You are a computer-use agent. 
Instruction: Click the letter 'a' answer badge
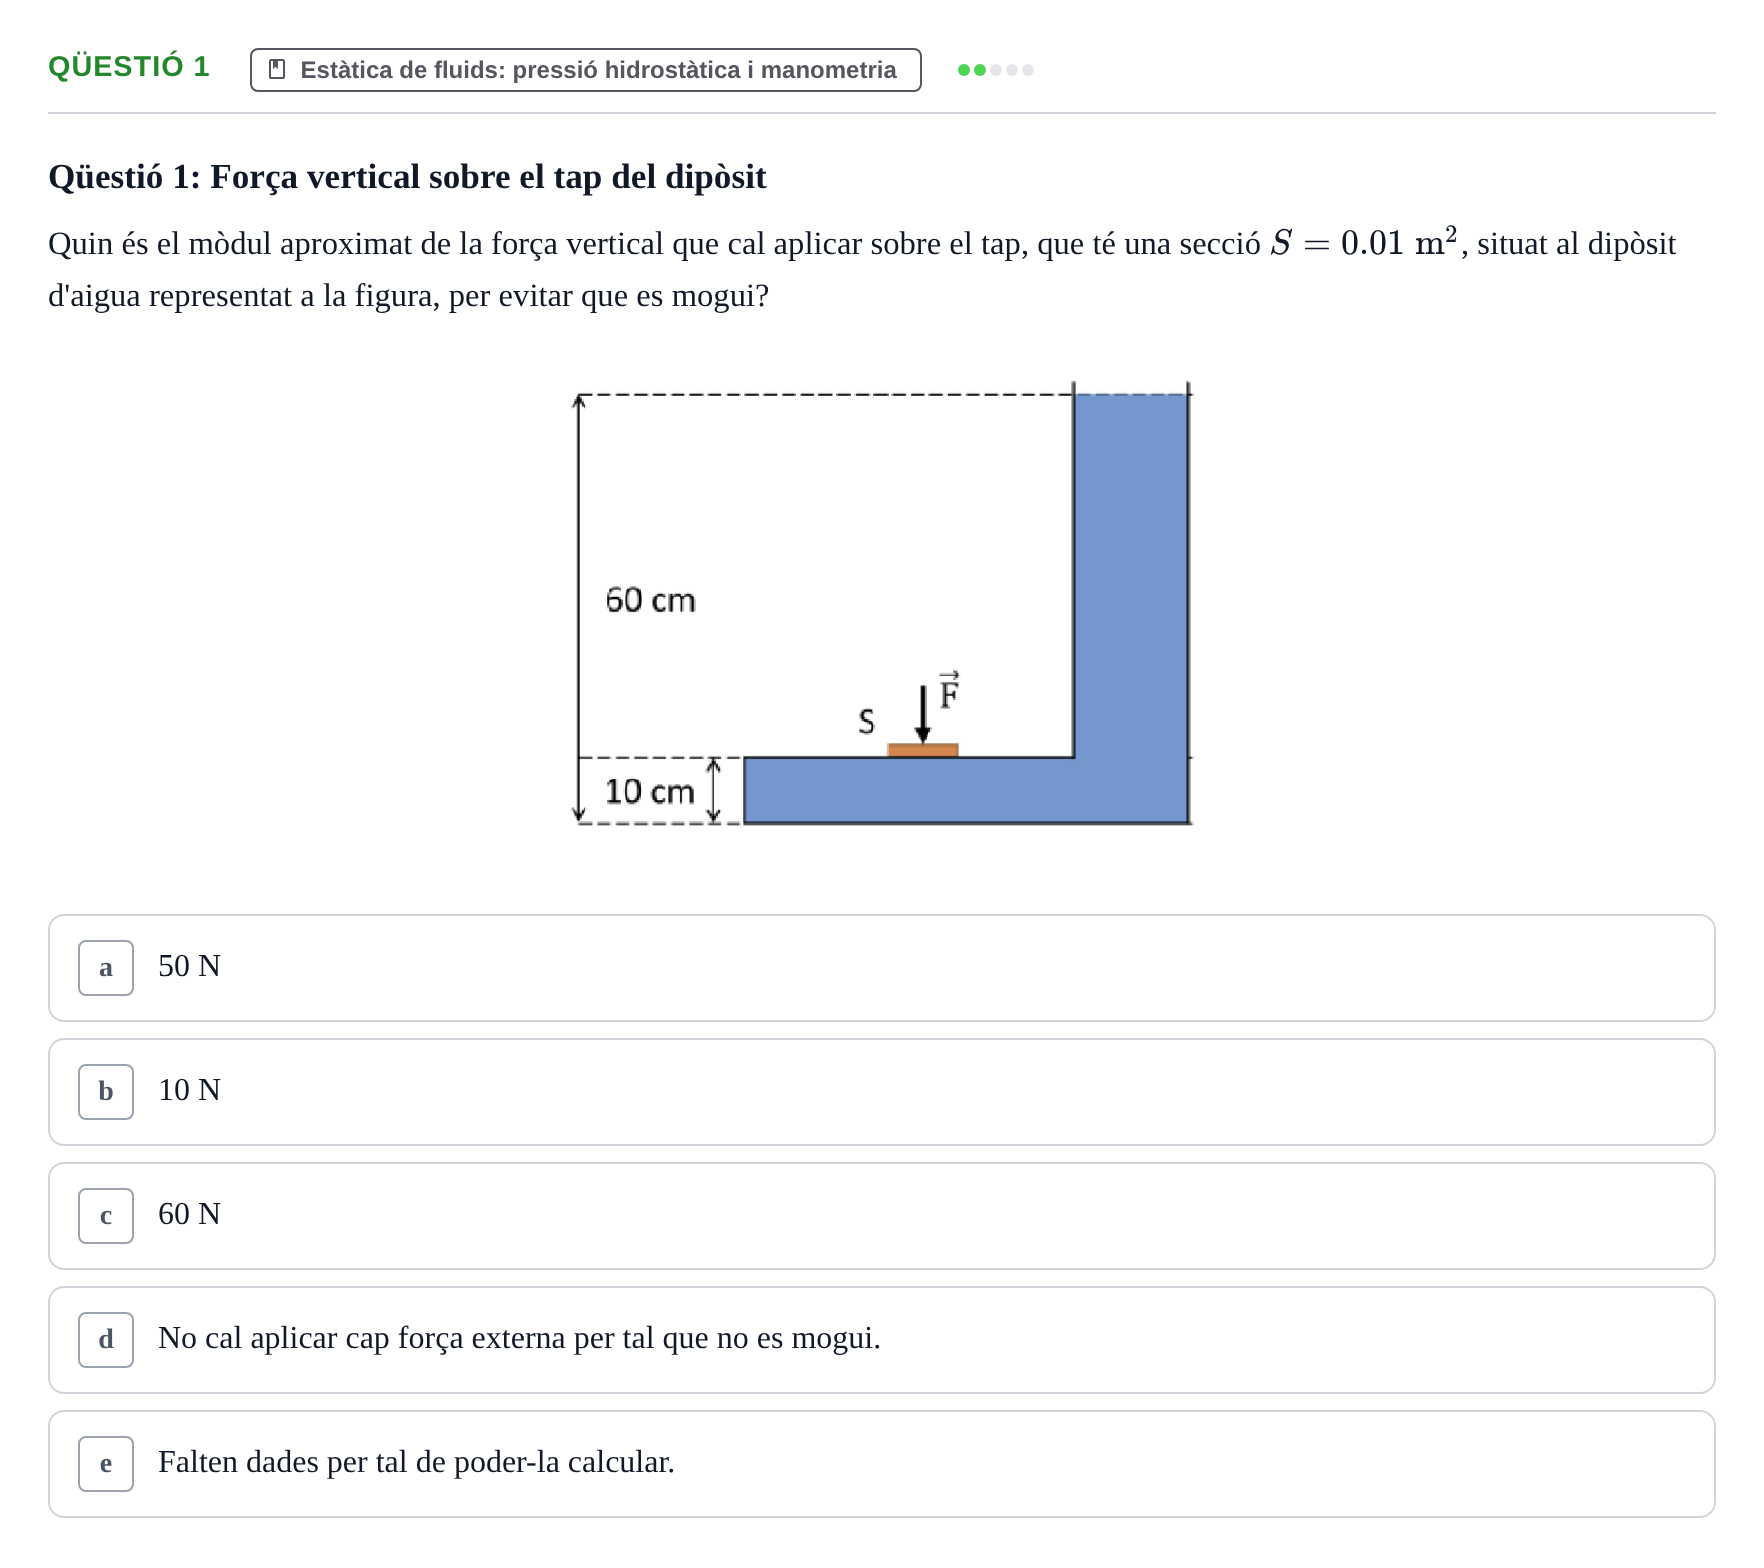click(106, 968)
